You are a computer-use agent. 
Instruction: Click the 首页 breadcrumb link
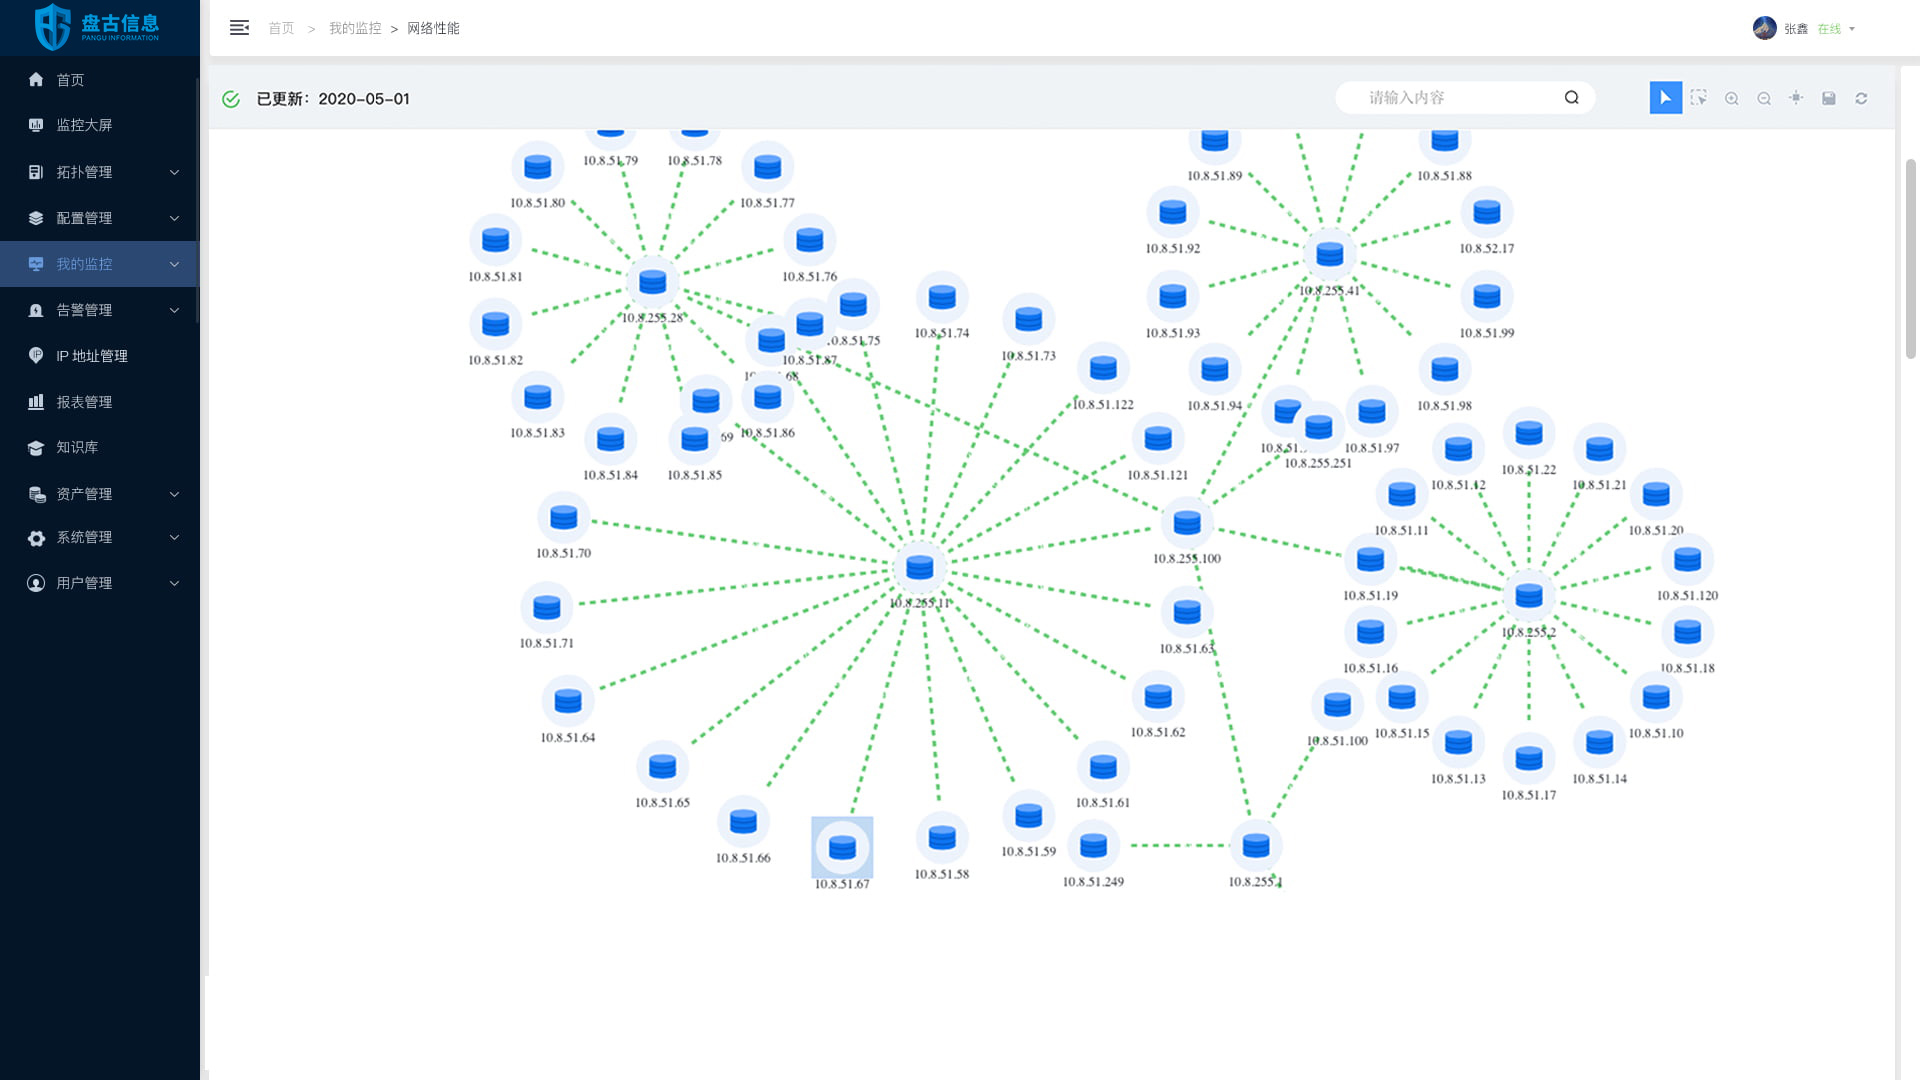pos(281,28)
